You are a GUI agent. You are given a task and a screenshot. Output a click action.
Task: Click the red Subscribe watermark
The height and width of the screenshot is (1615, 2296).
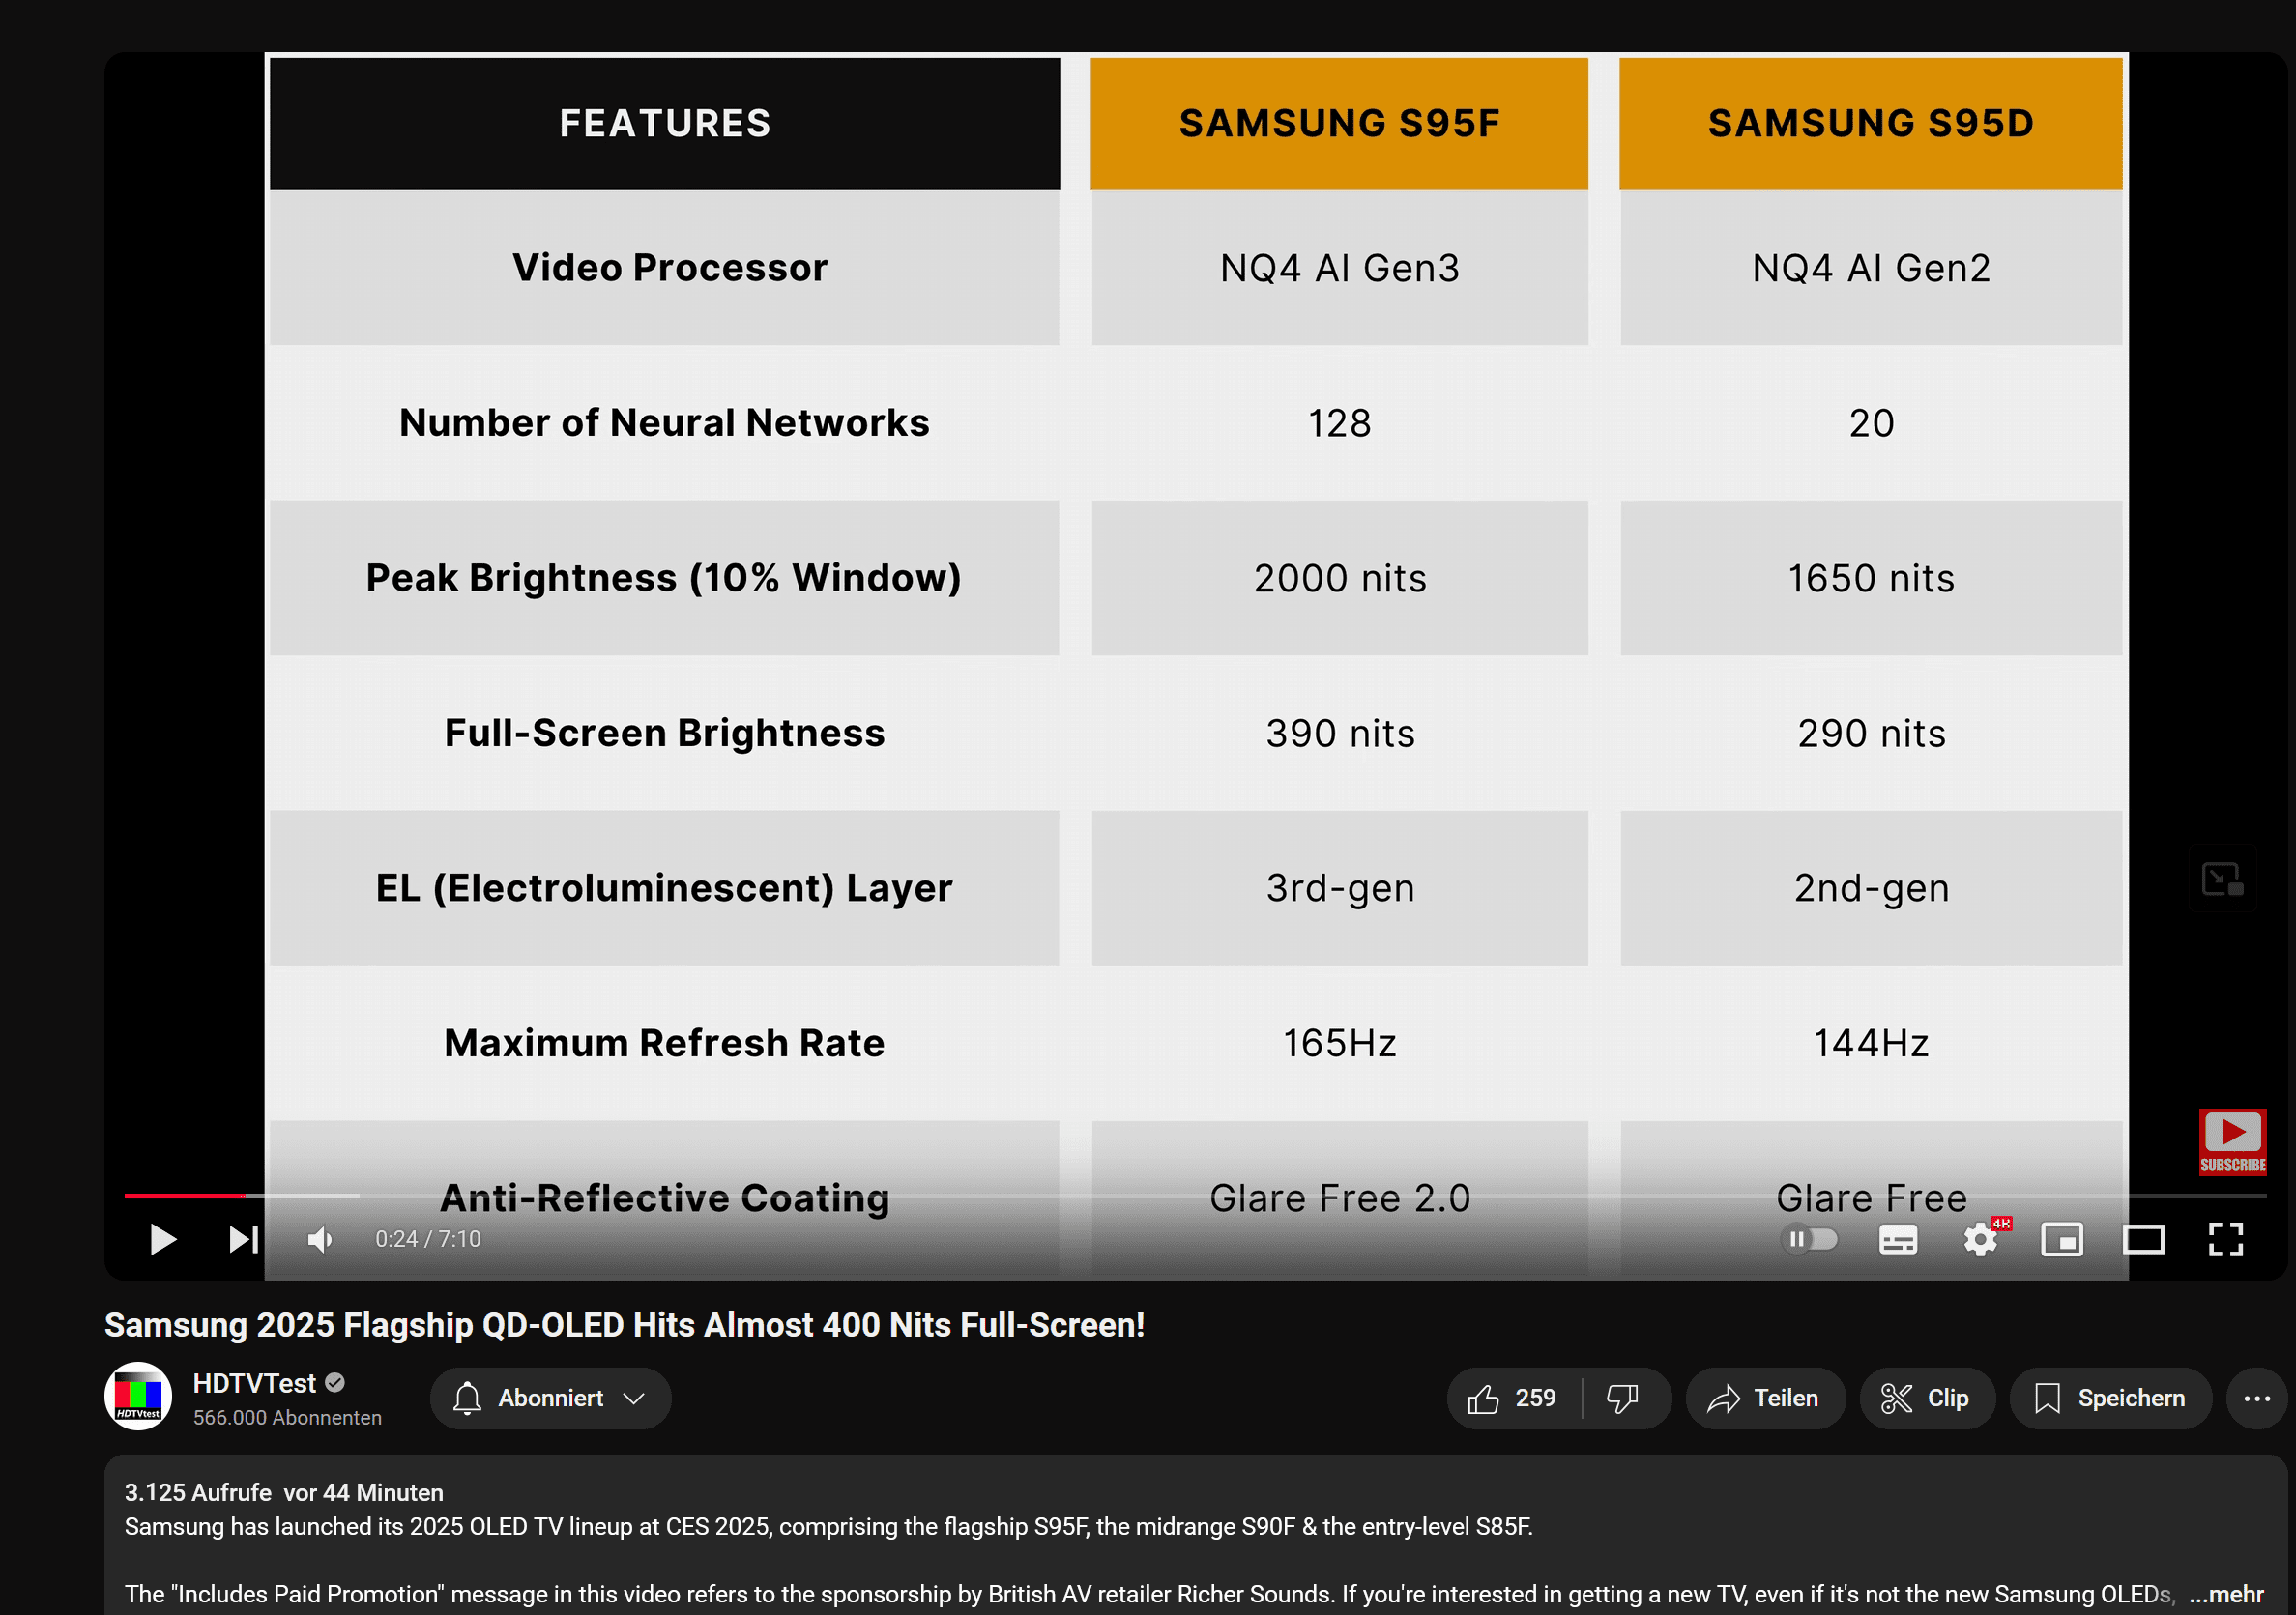[x=2232, y=1141]
